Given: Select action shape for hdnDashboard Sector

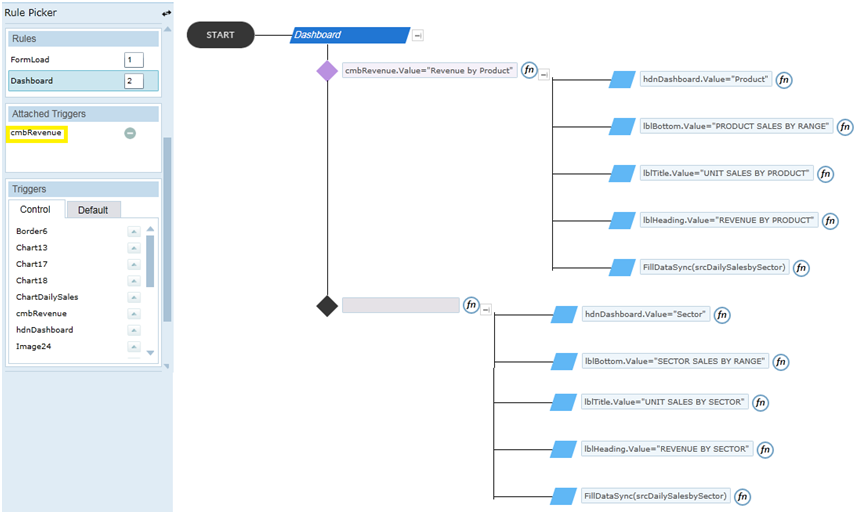Looking at the screenshot, I should [x=564, y=315].
